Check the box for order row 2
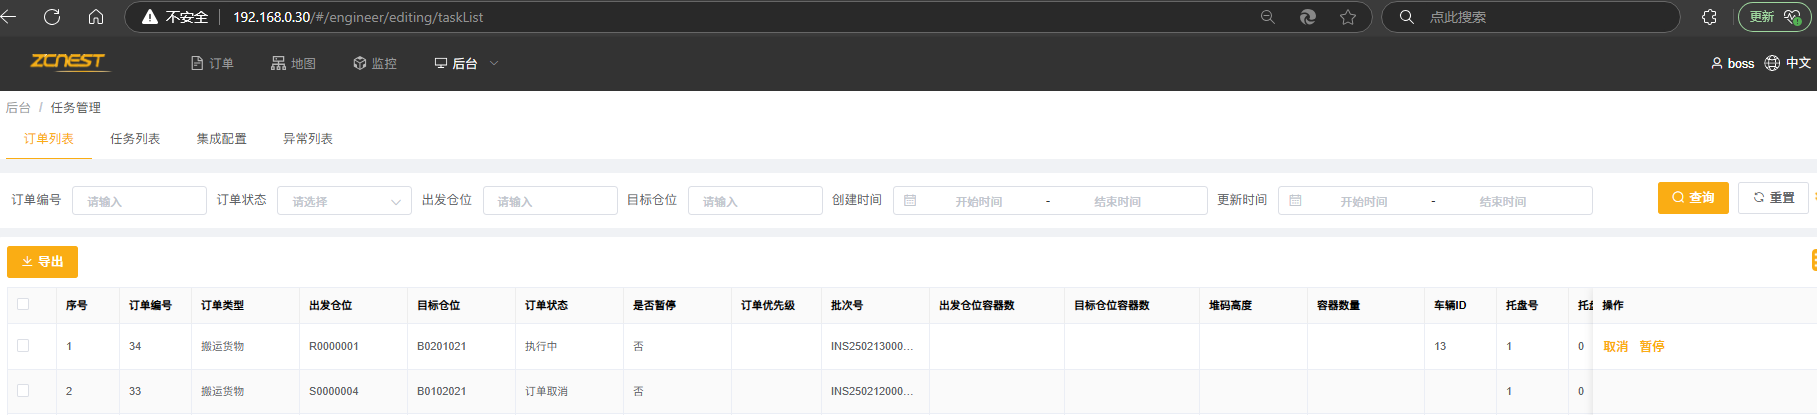Screen dimensions: 1817x415 23,390
